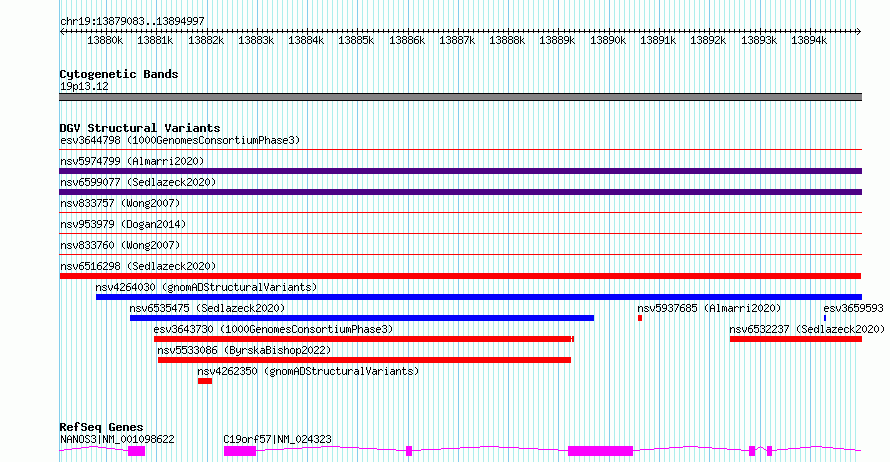Image resolution: width=890 pixels, height=462 pixels.
Task: Open the nsv6516298 (Sedlazeck2020) variant label
Action: (x=138, y=266)
